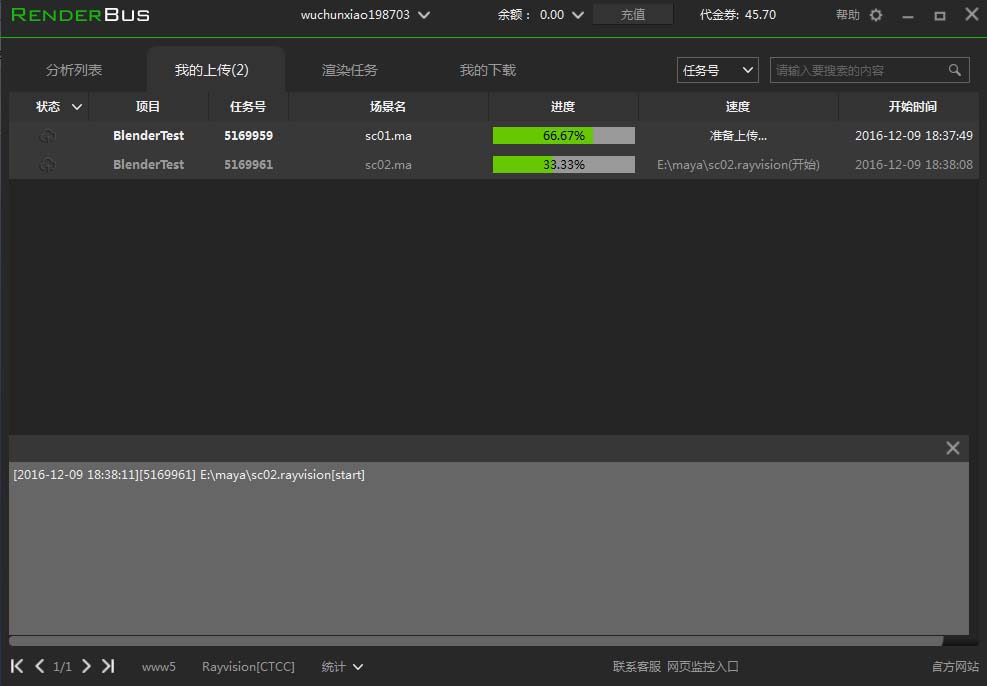This screenshot has width=987, height=686.
Task: Click scene name sc01.ma
Action: (388, 135)
